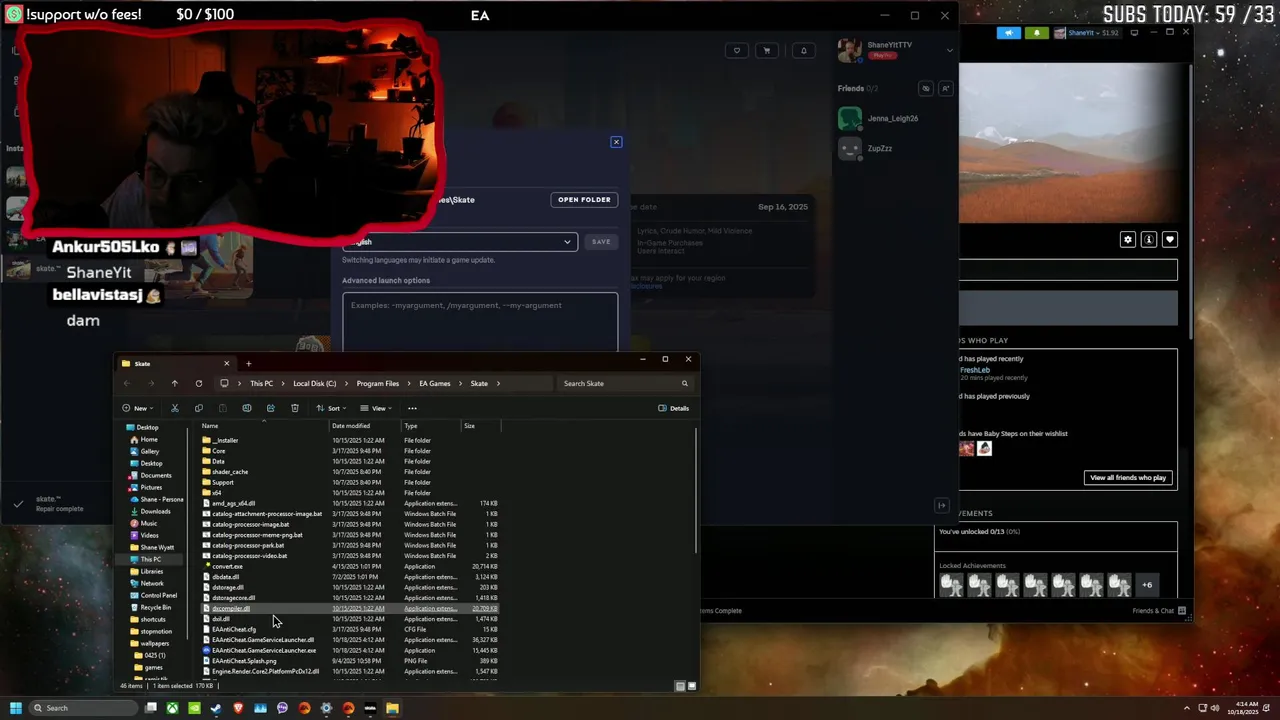Select friend Jenna_Leigh26 in EA app
Viewport: 1280px width, 720px height.
click(x=893, y=118)
